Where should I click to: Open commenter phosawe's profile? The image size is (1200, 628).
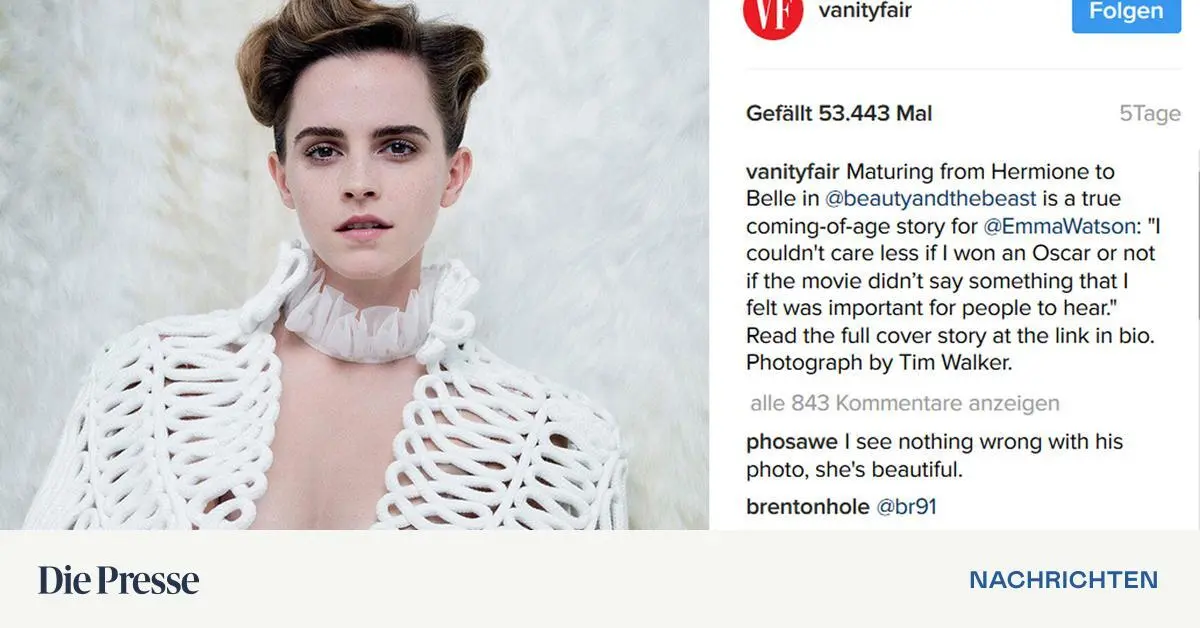pos(793,442)
